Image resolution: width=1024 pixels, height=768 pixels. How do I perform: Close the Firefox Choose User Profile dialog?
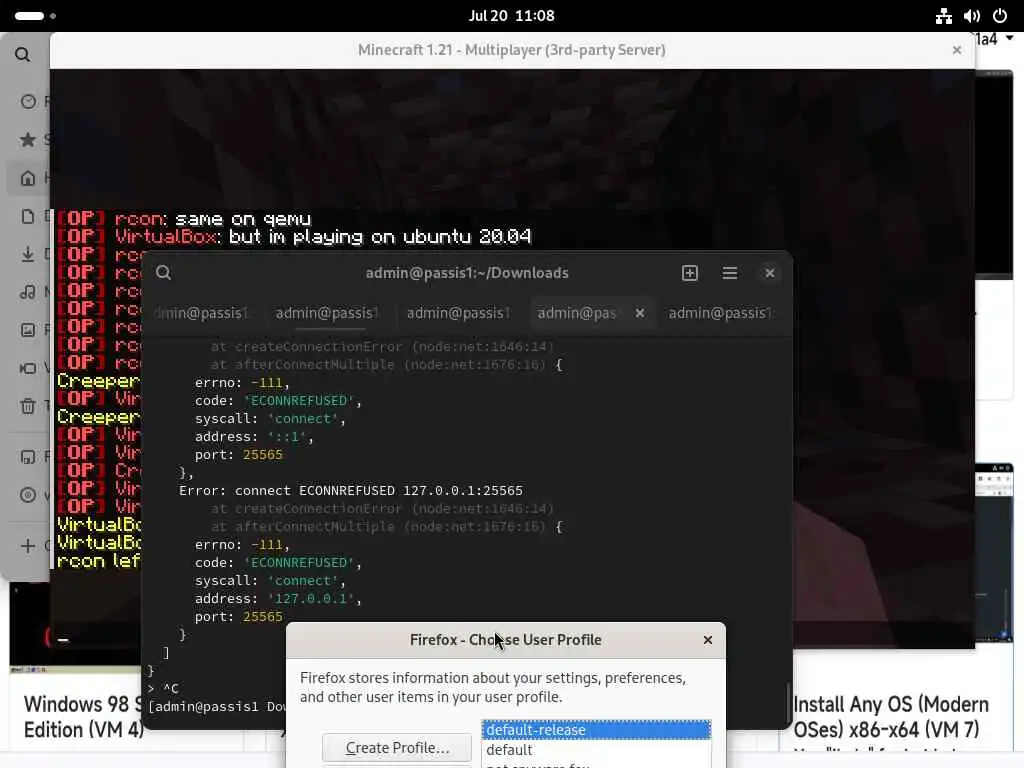(708, 640)
